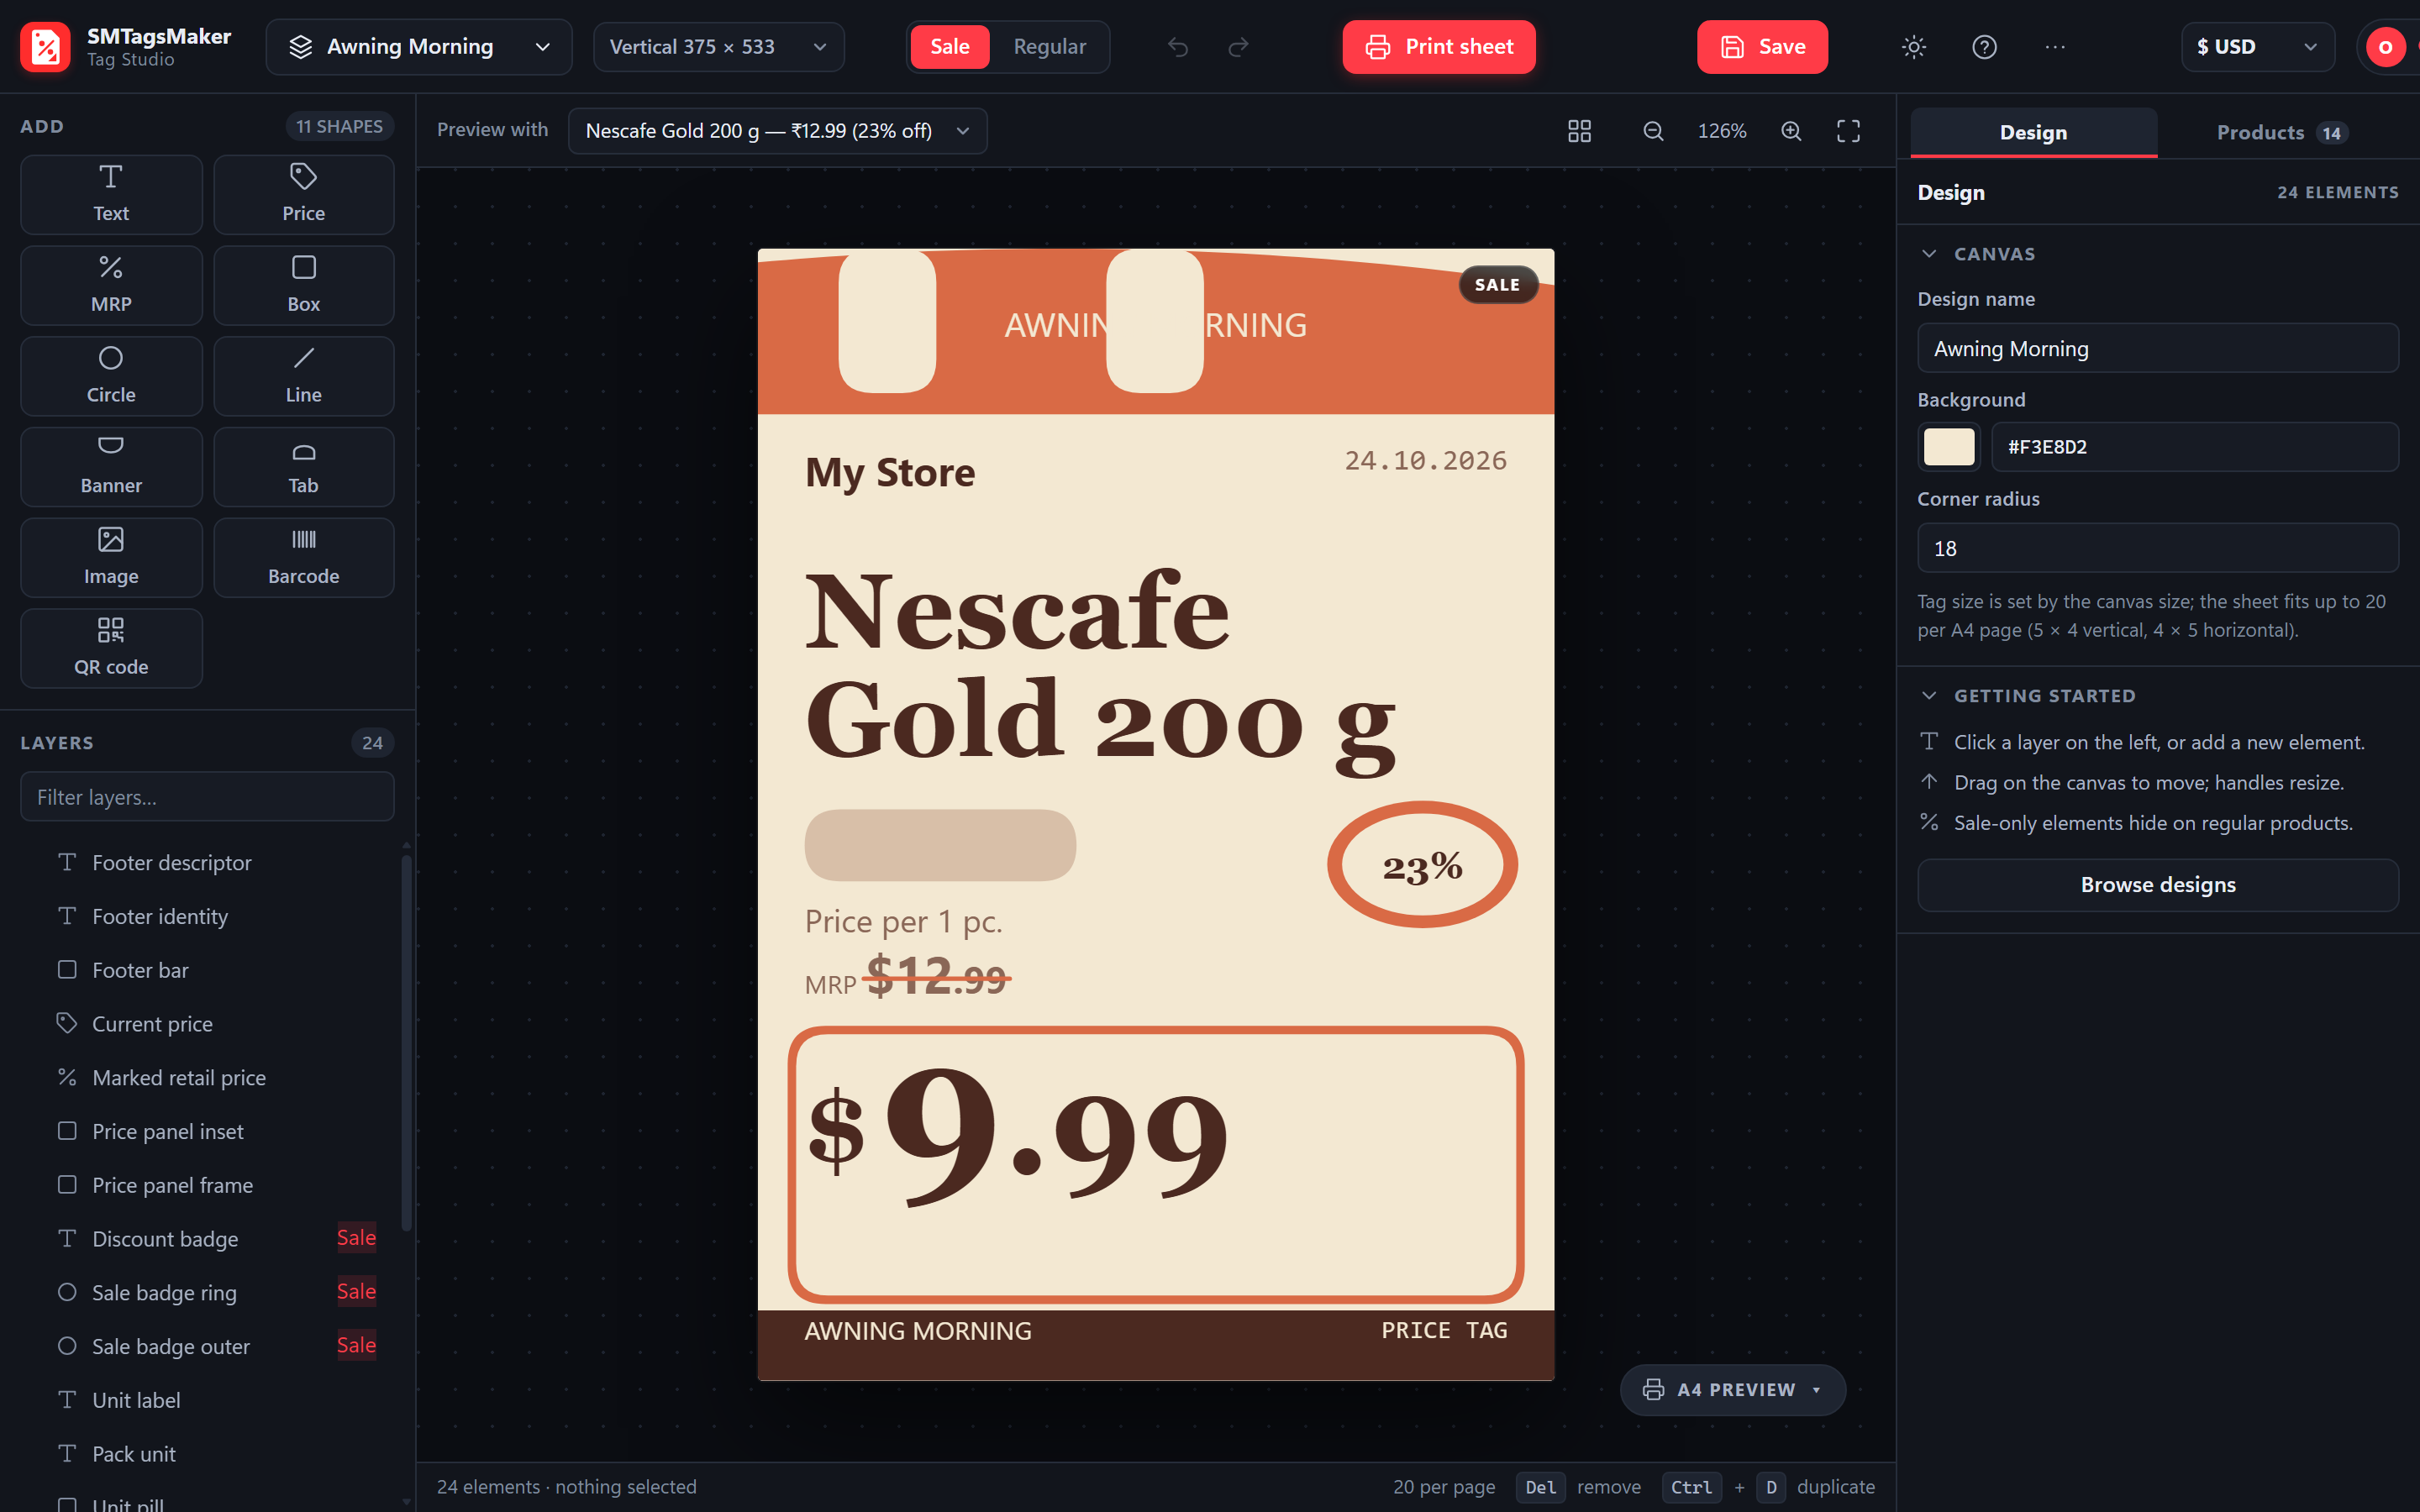Add a Text element
This screenshot has height=1512, width=2420.
(x=111, y=194)
